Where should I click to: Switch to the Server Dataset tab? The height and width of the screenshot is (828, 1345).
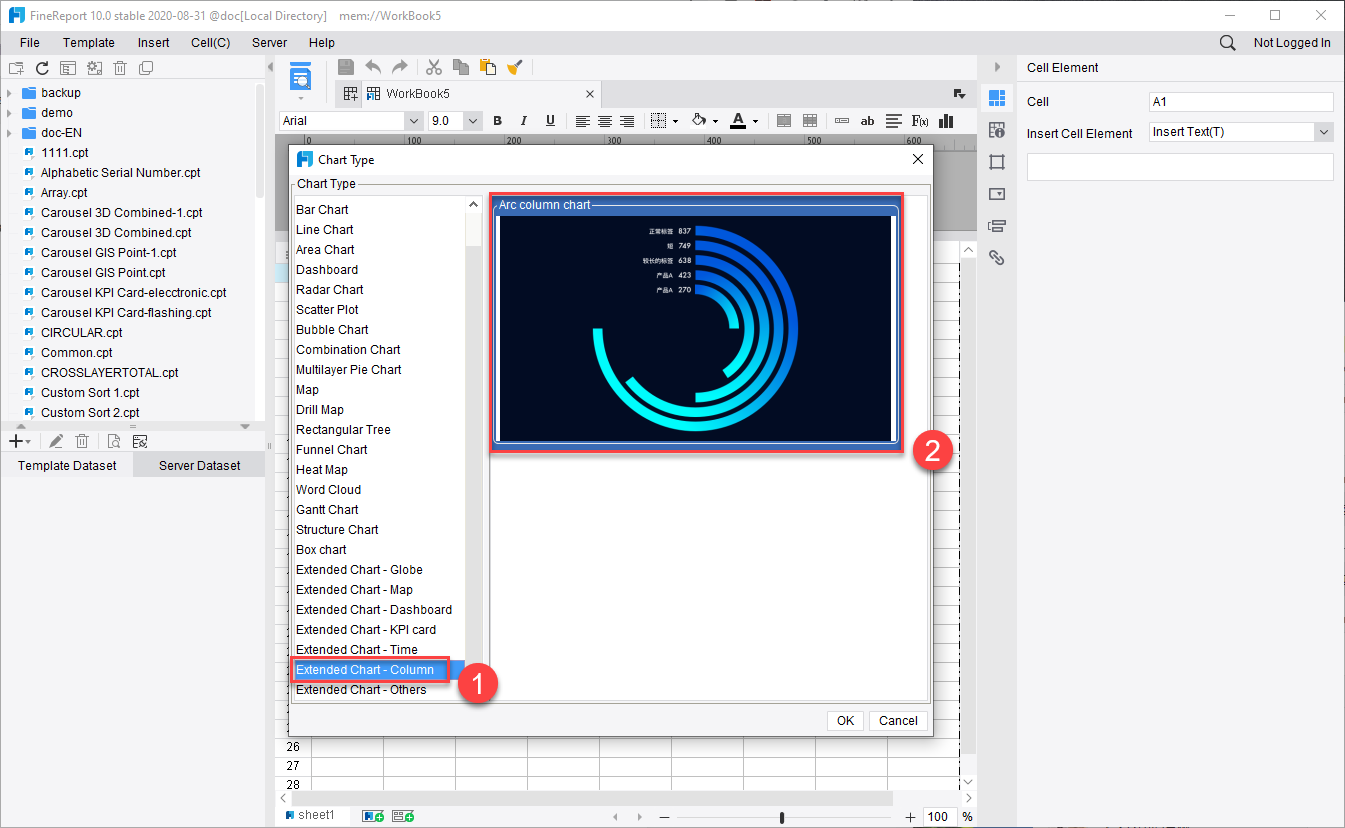pos(199,466)
